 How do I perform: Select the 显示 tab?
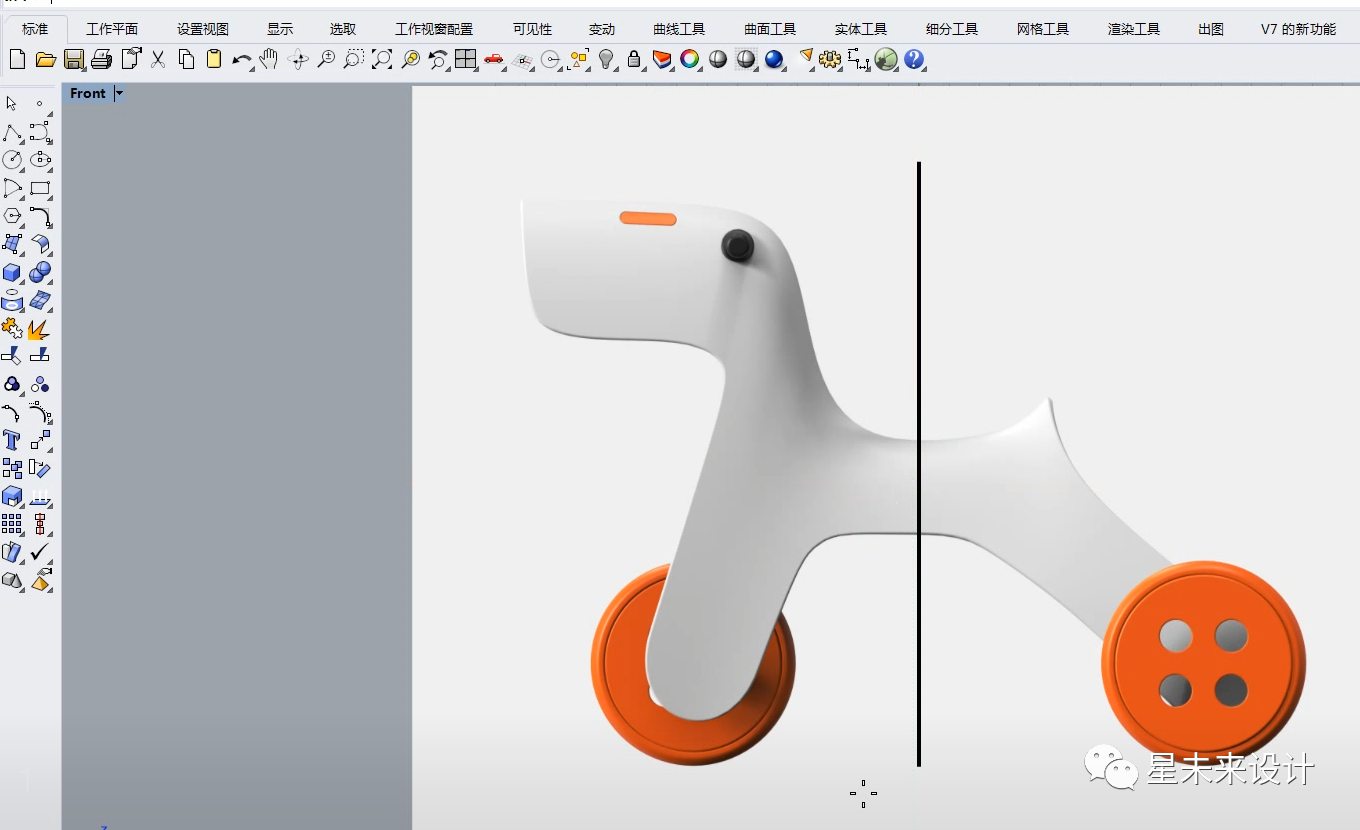tap(280, 29)
